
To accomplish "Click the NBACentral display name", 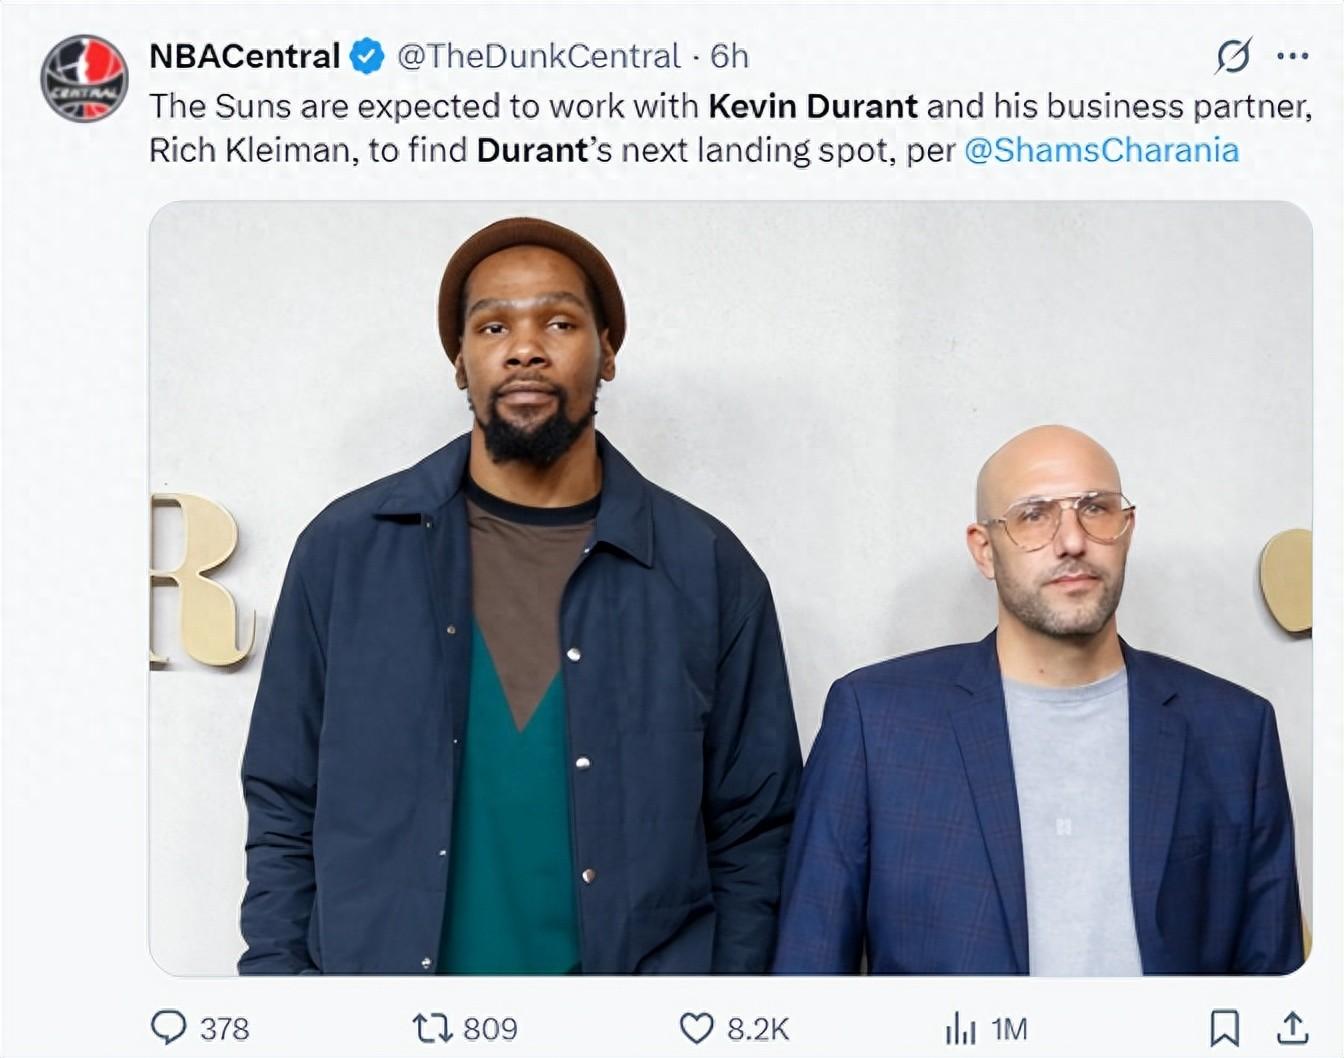I will [x=245, y=56].
